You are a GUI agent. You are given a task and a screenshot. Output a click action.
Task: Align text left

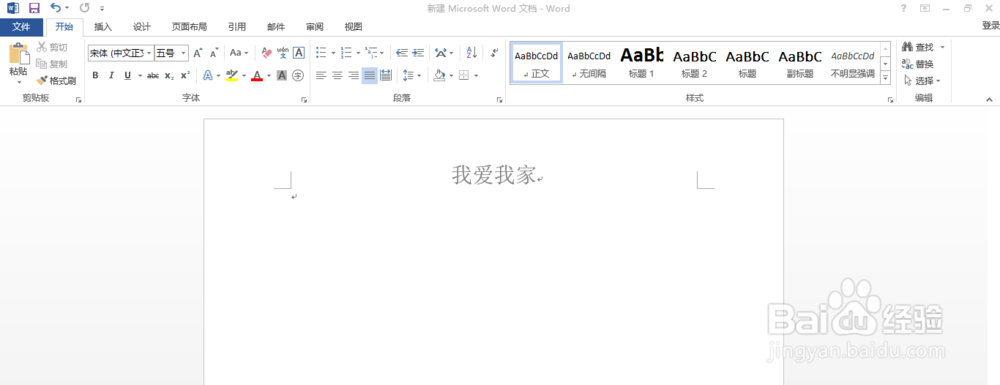pos(321,76)
